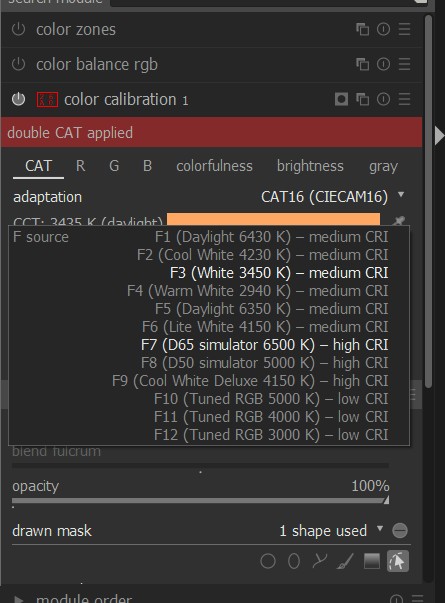Click the color calibration mask indicator icon
The image size is (445, 603).
tap(342, 99)
